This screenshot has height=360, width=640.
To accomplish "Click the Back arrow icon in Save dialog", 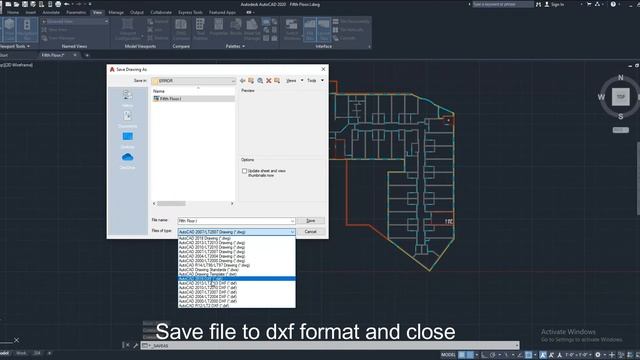I will (x=243, y=81).
